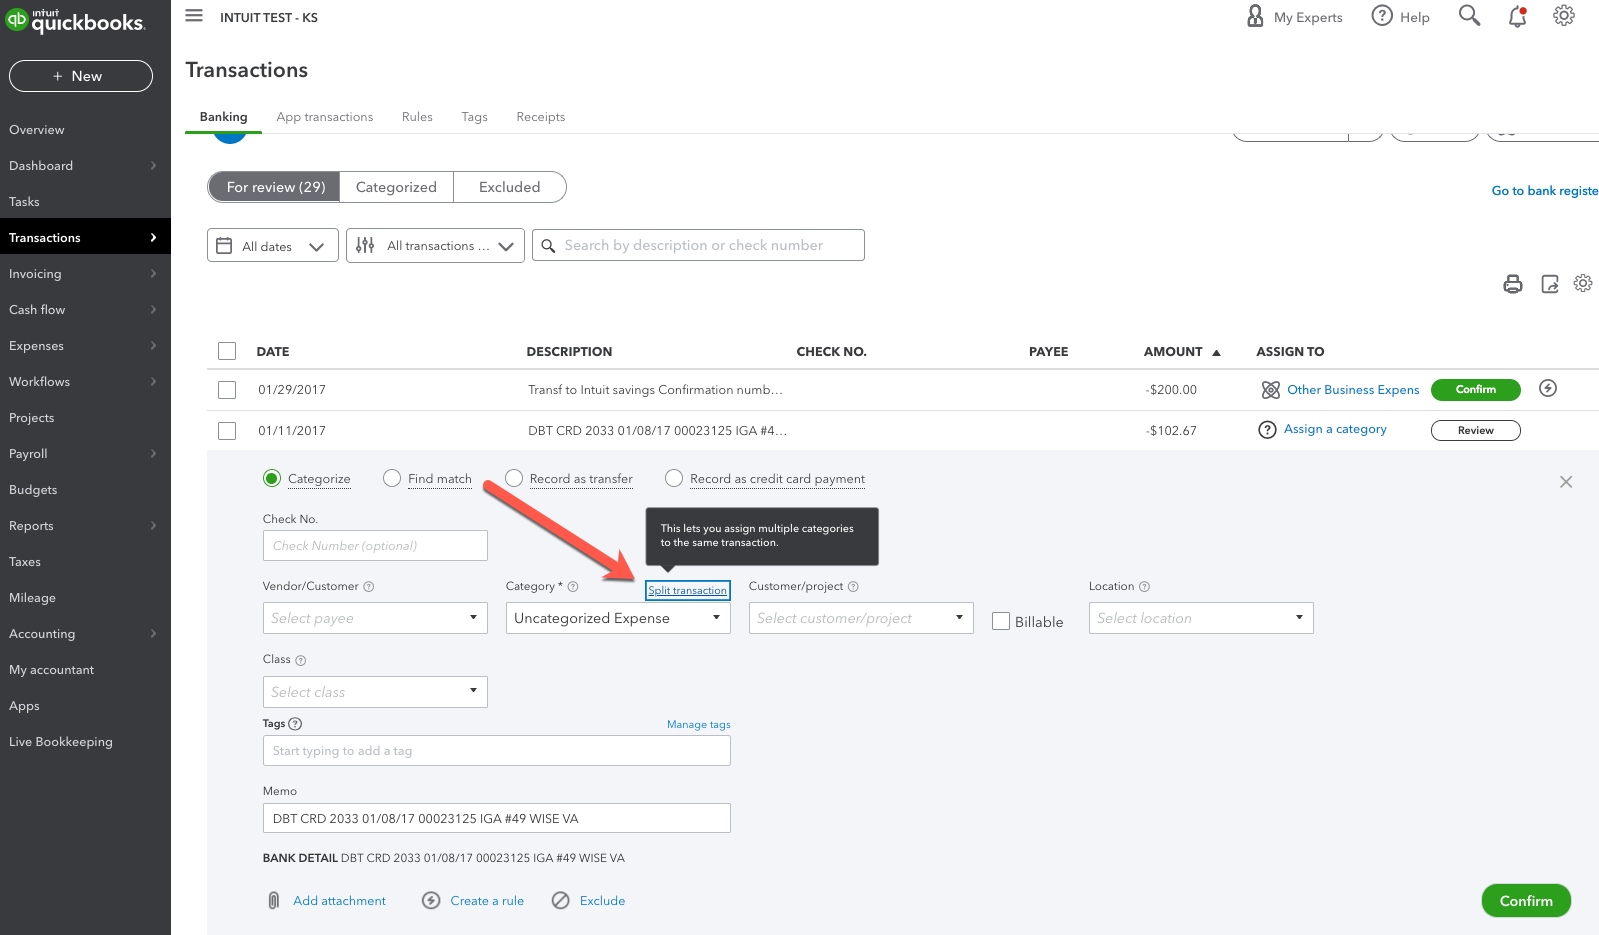Click Category field help icon

(x=573, y=587)
